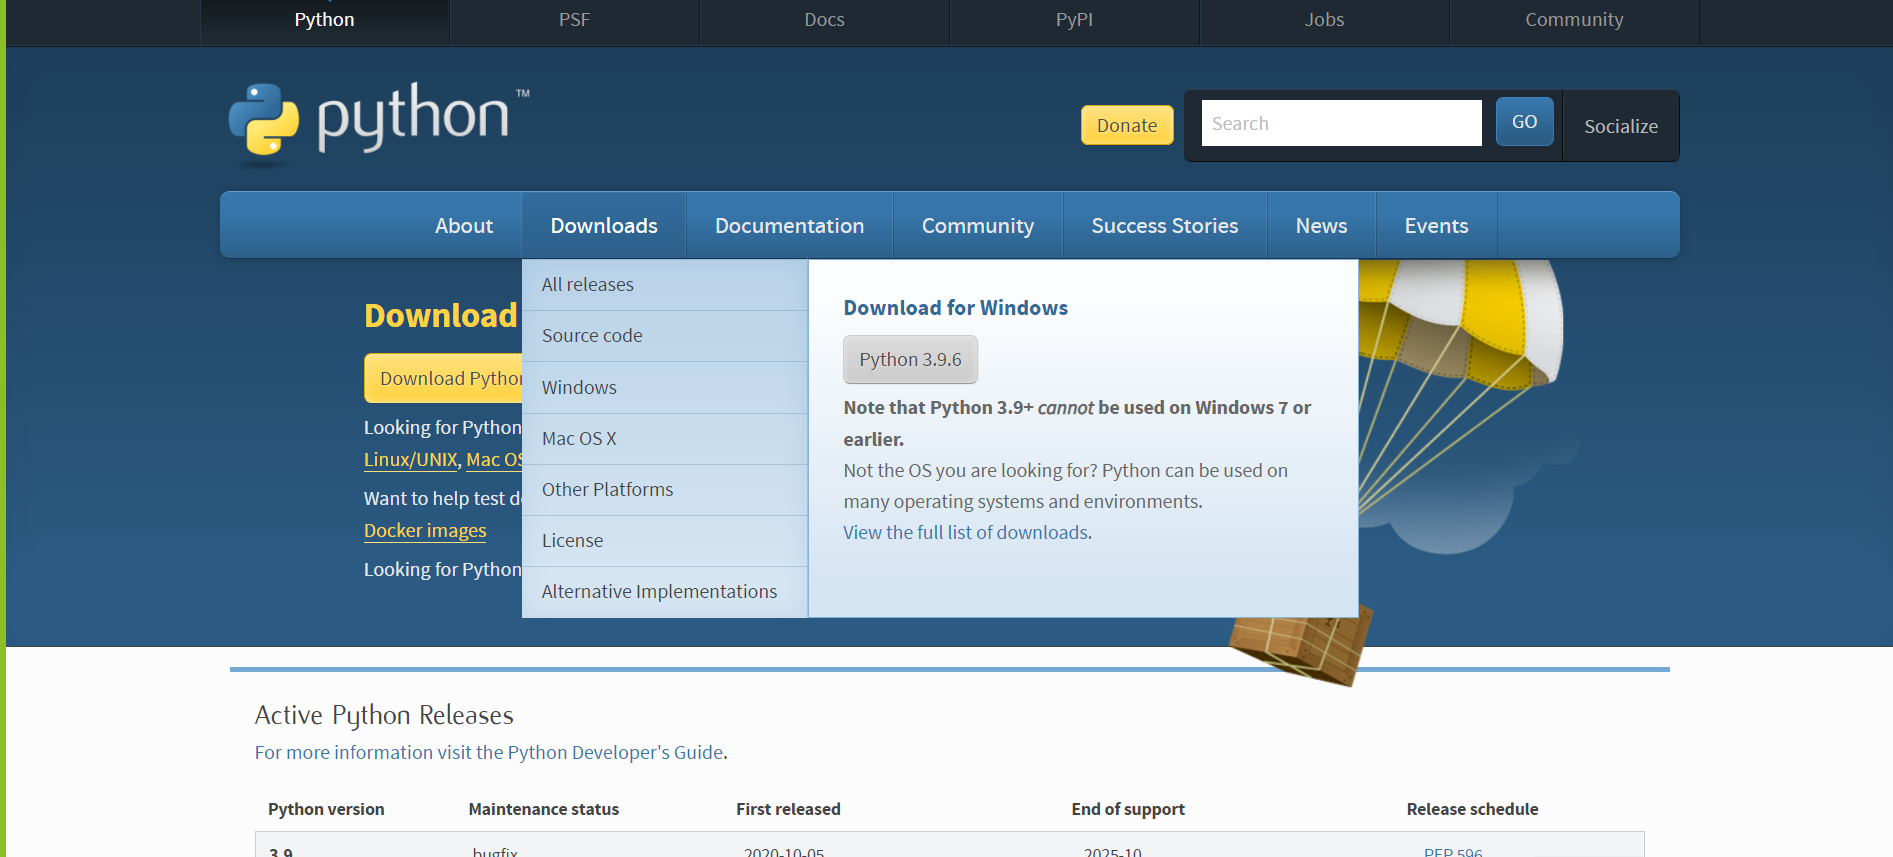Open the Socialize menu
The height and width of the screenshot is (857, 1893).
1621,126
